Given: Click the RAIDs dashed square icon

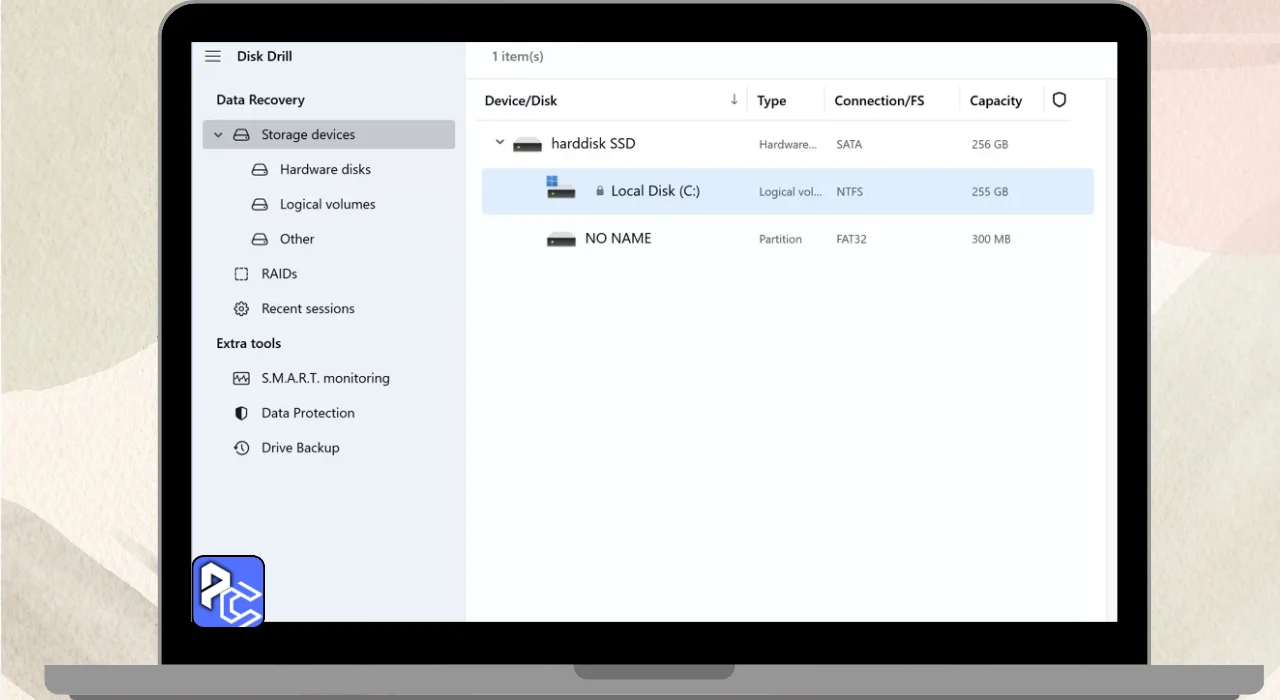Looking at the screenshot, I should (241, 274).
